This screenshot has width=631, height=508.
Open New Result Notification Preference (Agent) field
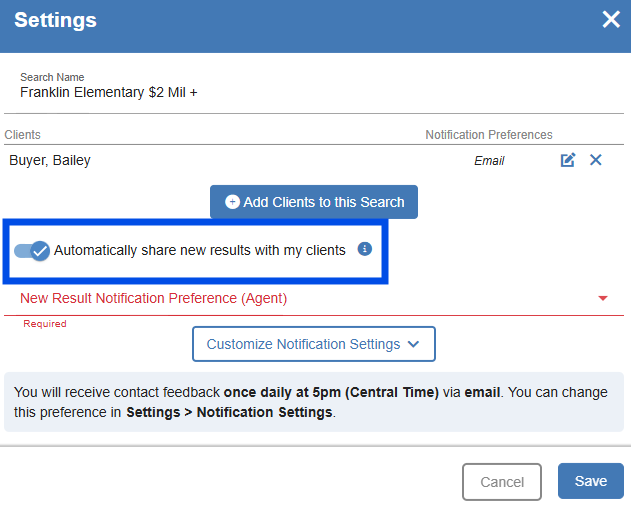[x=300, y=298]
